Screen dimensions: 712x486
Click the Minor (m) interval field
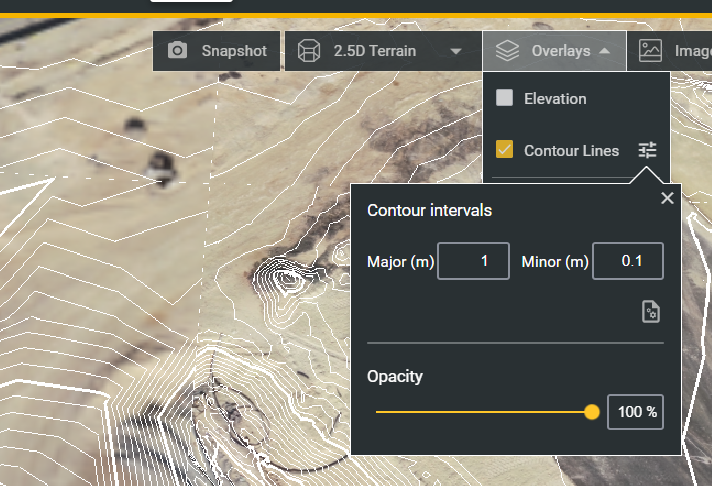tap(628, 261)
